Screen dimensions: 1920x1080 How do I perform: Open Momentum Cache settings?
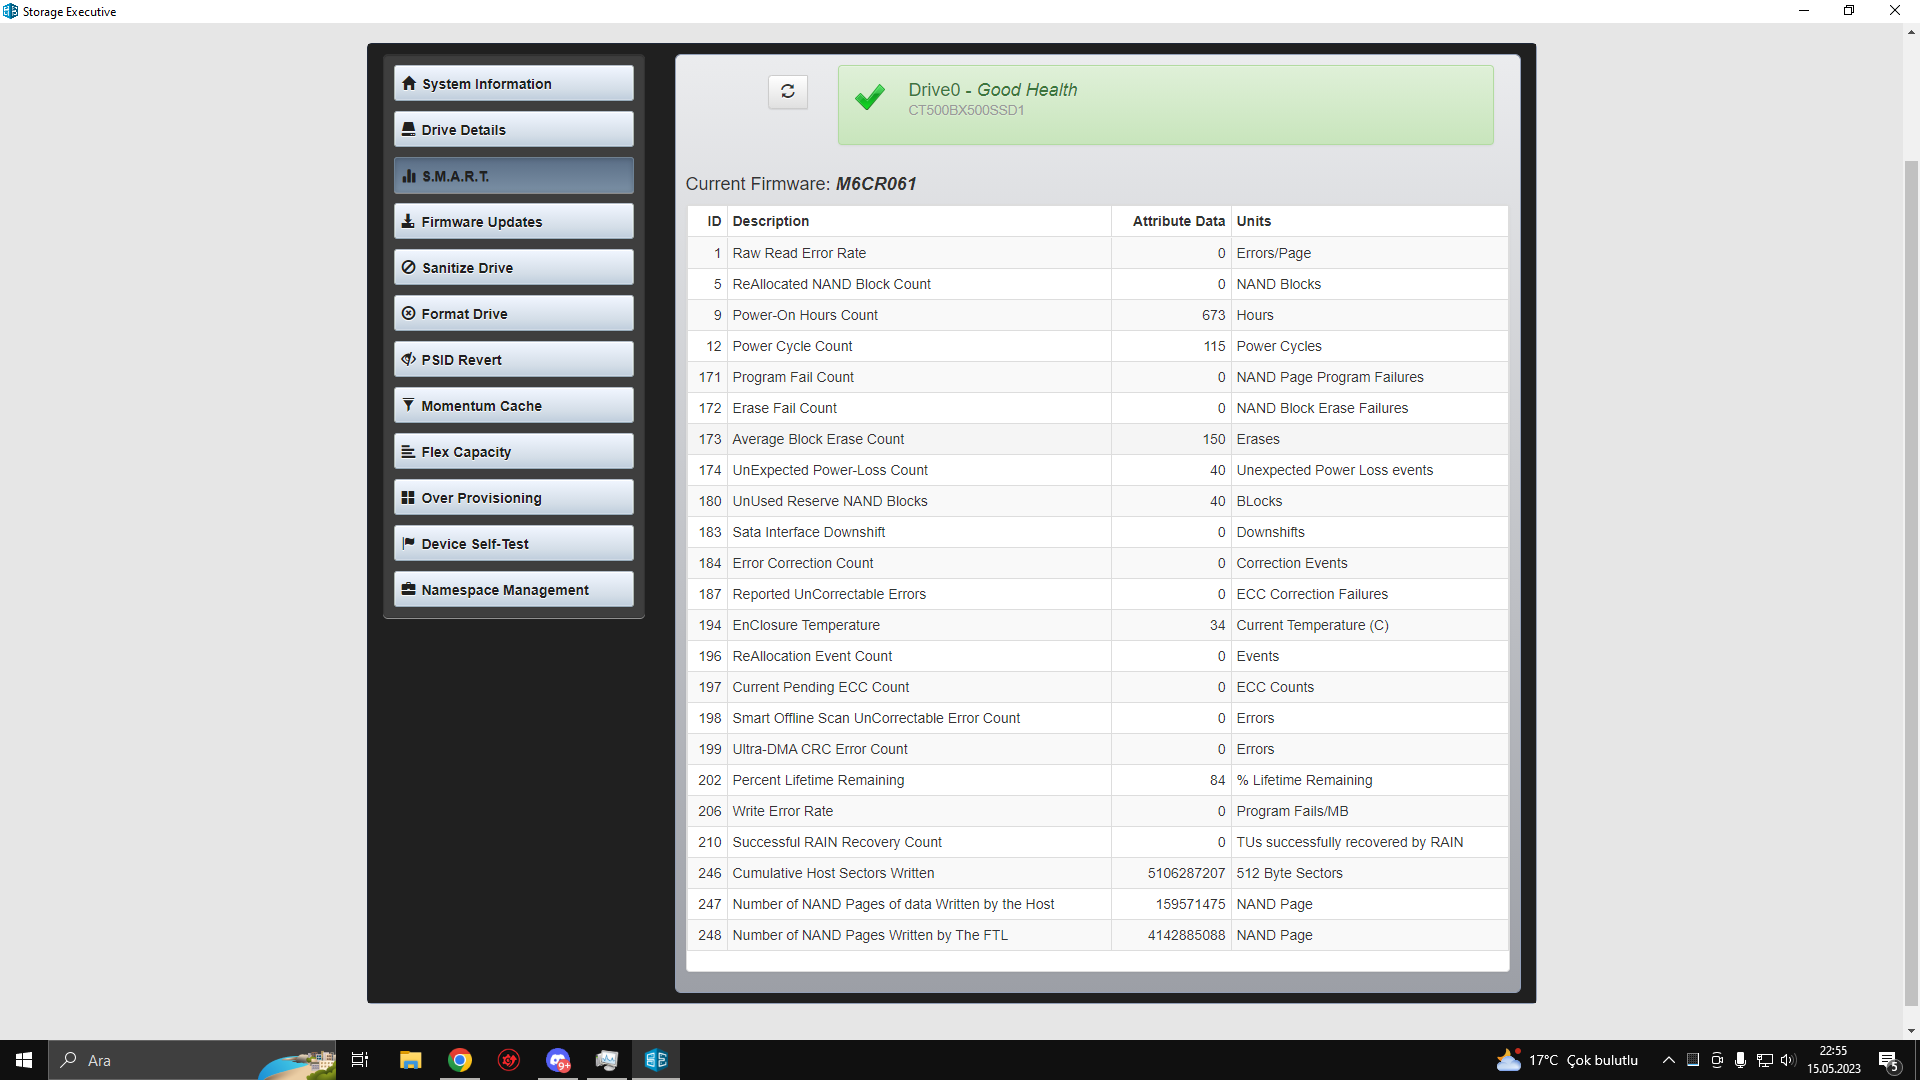[x=513, y=406]
